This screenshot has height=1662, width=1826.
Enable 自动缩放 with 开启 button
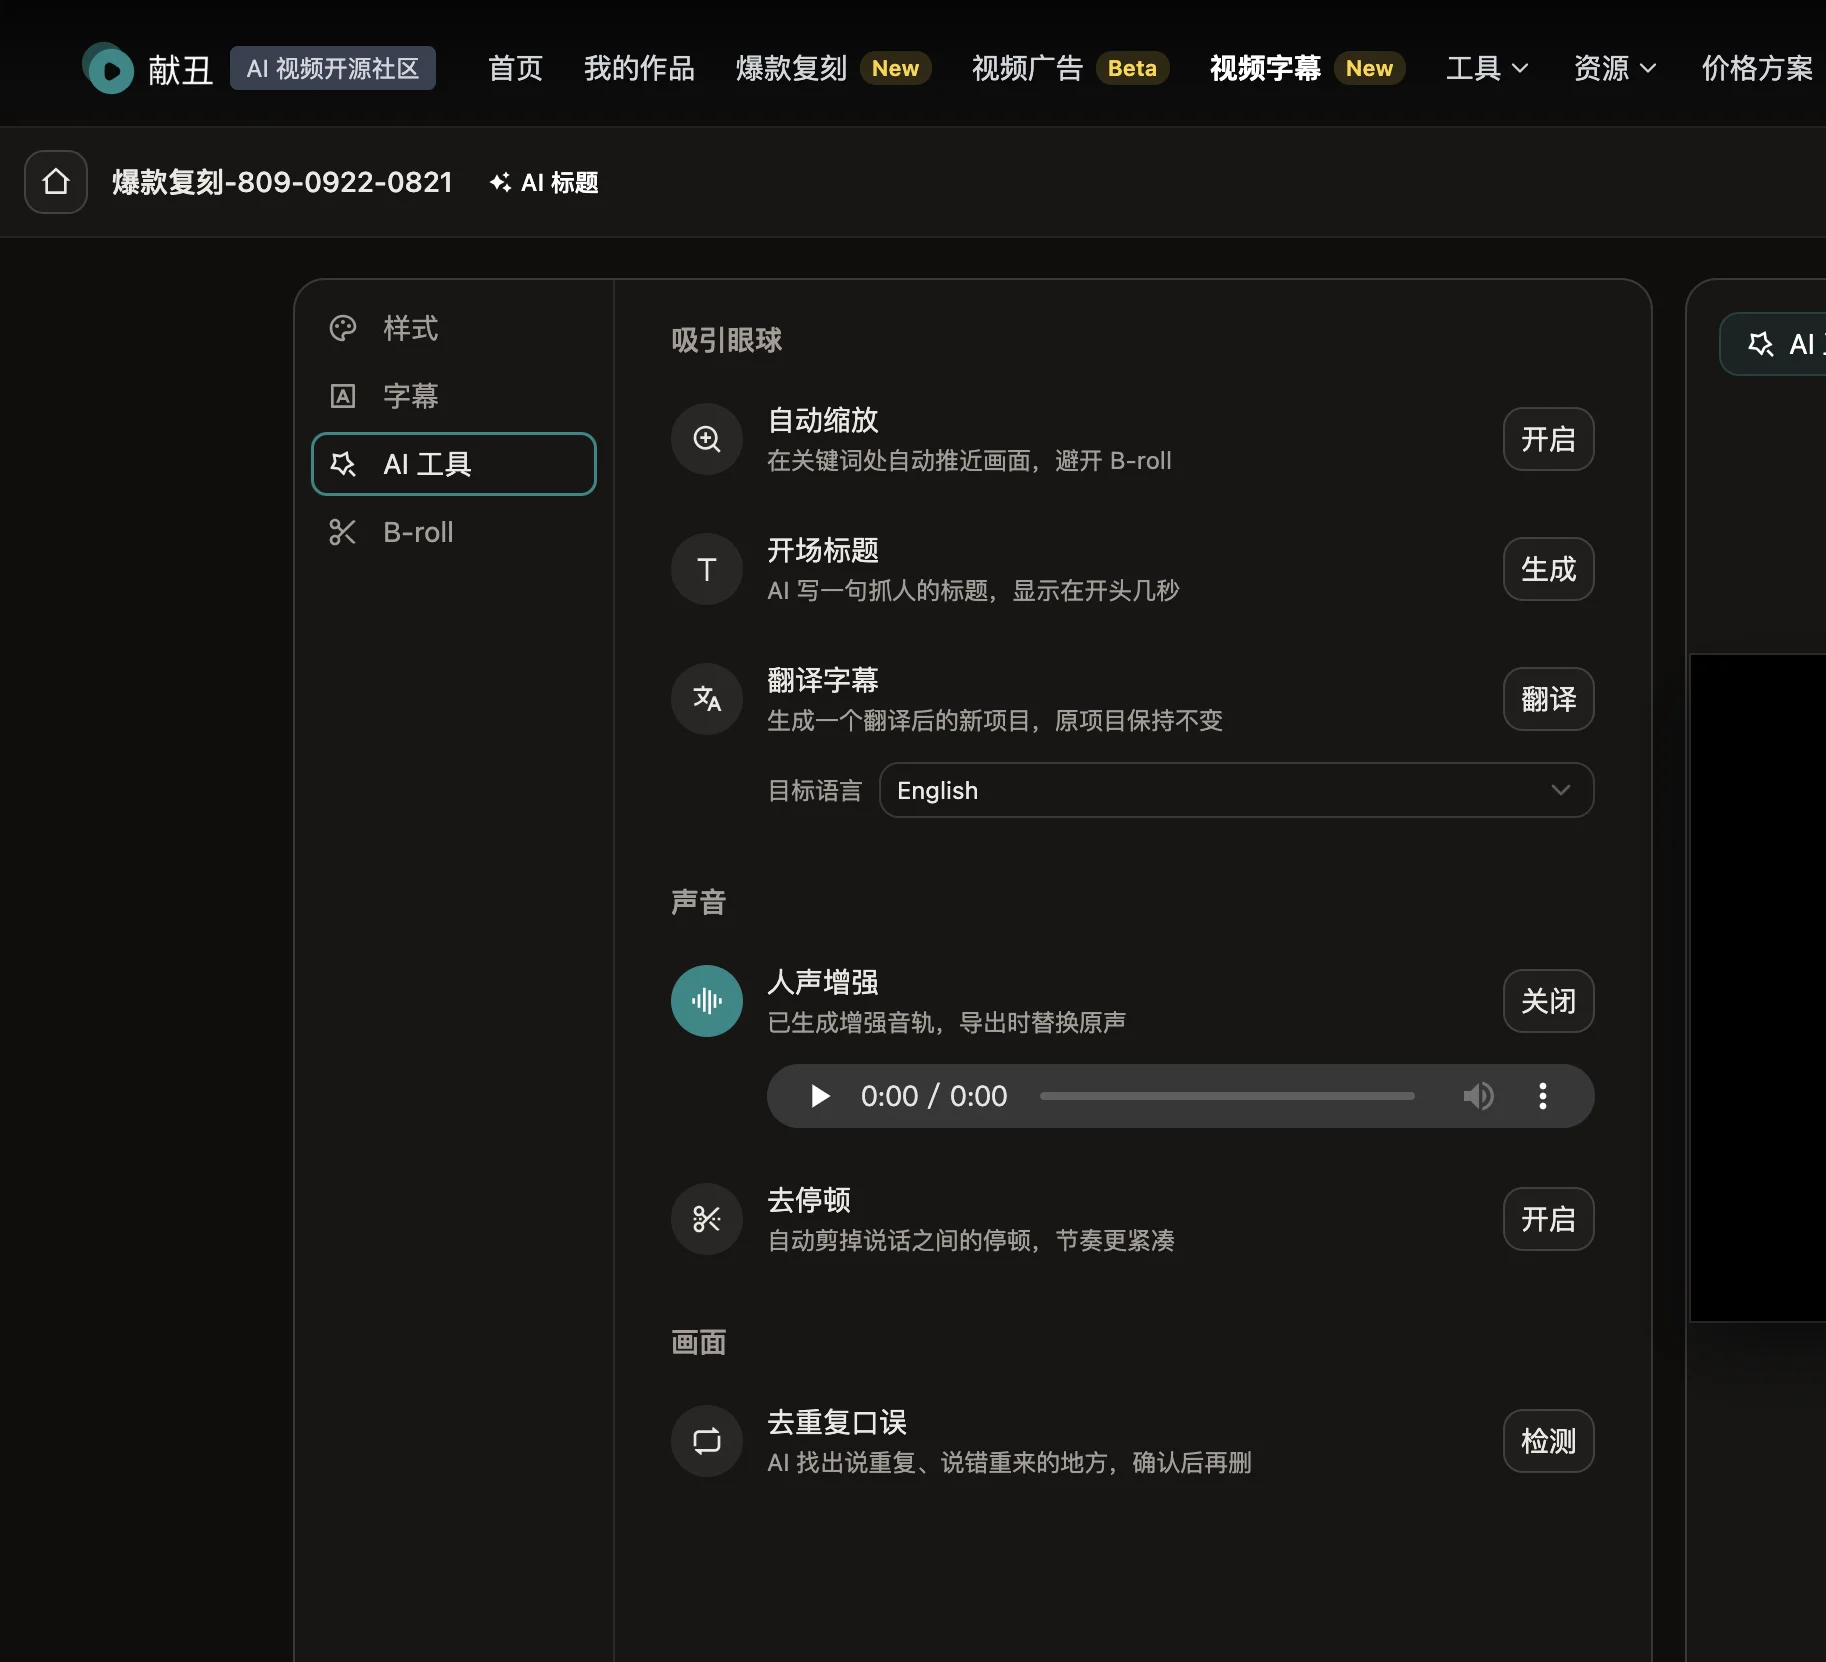[x=1548, y=439]
